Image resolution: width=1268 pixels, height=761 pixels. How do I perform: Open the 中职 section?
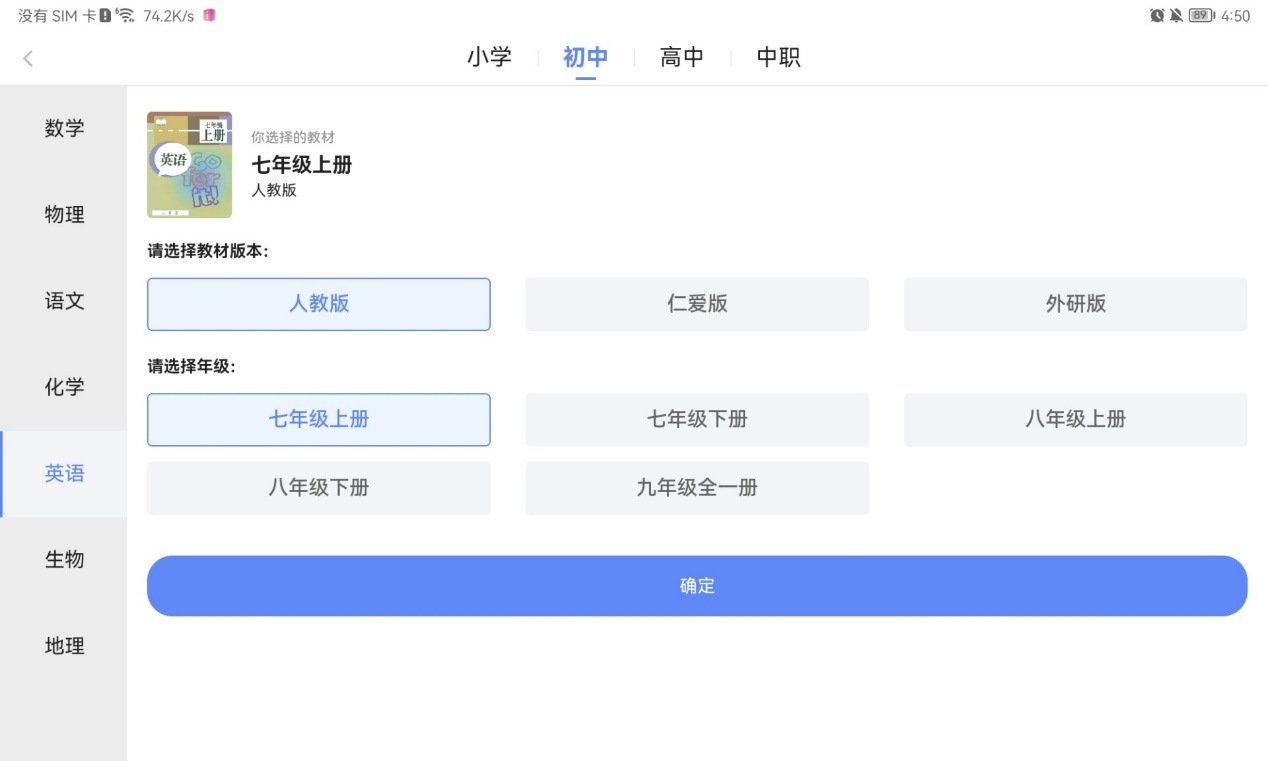pos(777,57)
